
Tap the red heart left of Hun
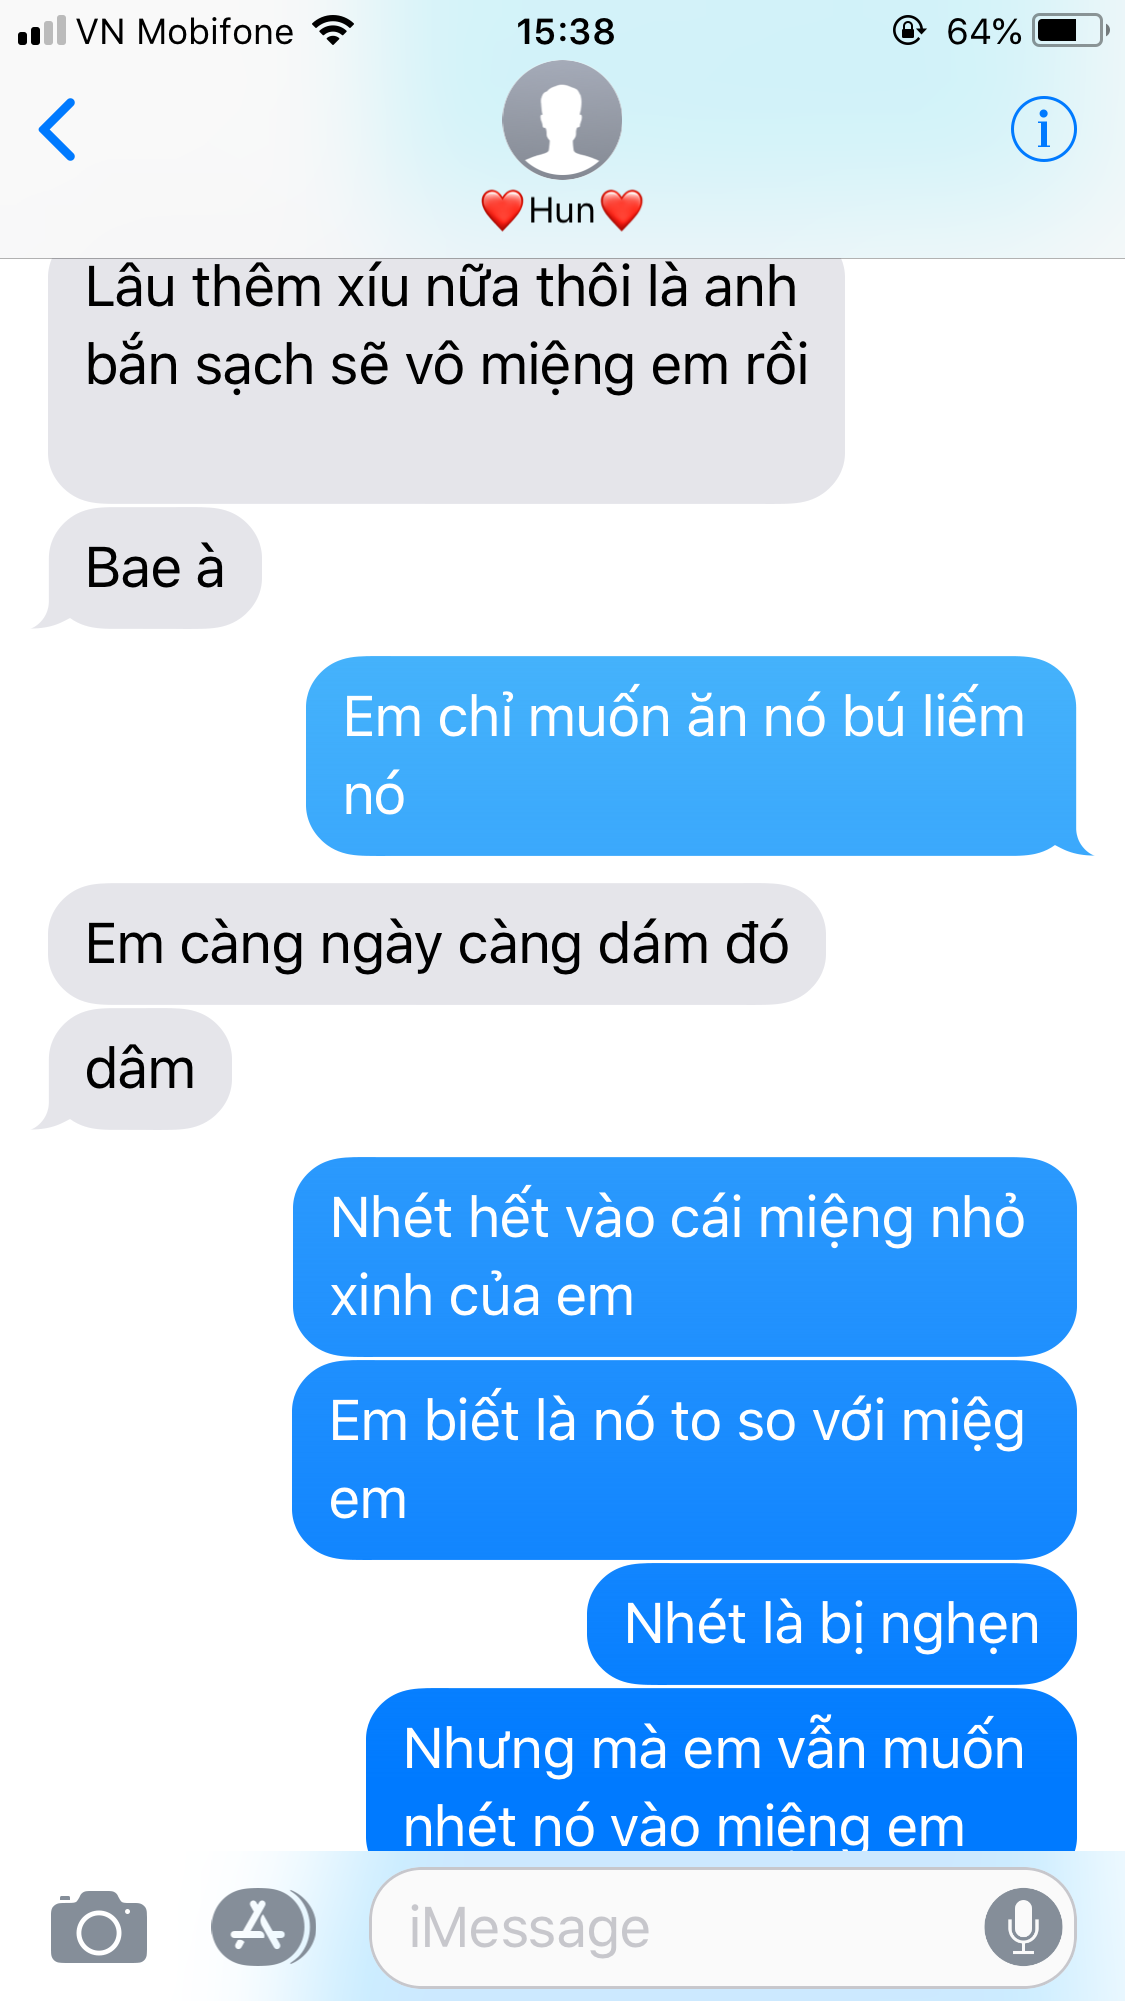[x=502, y=211]
